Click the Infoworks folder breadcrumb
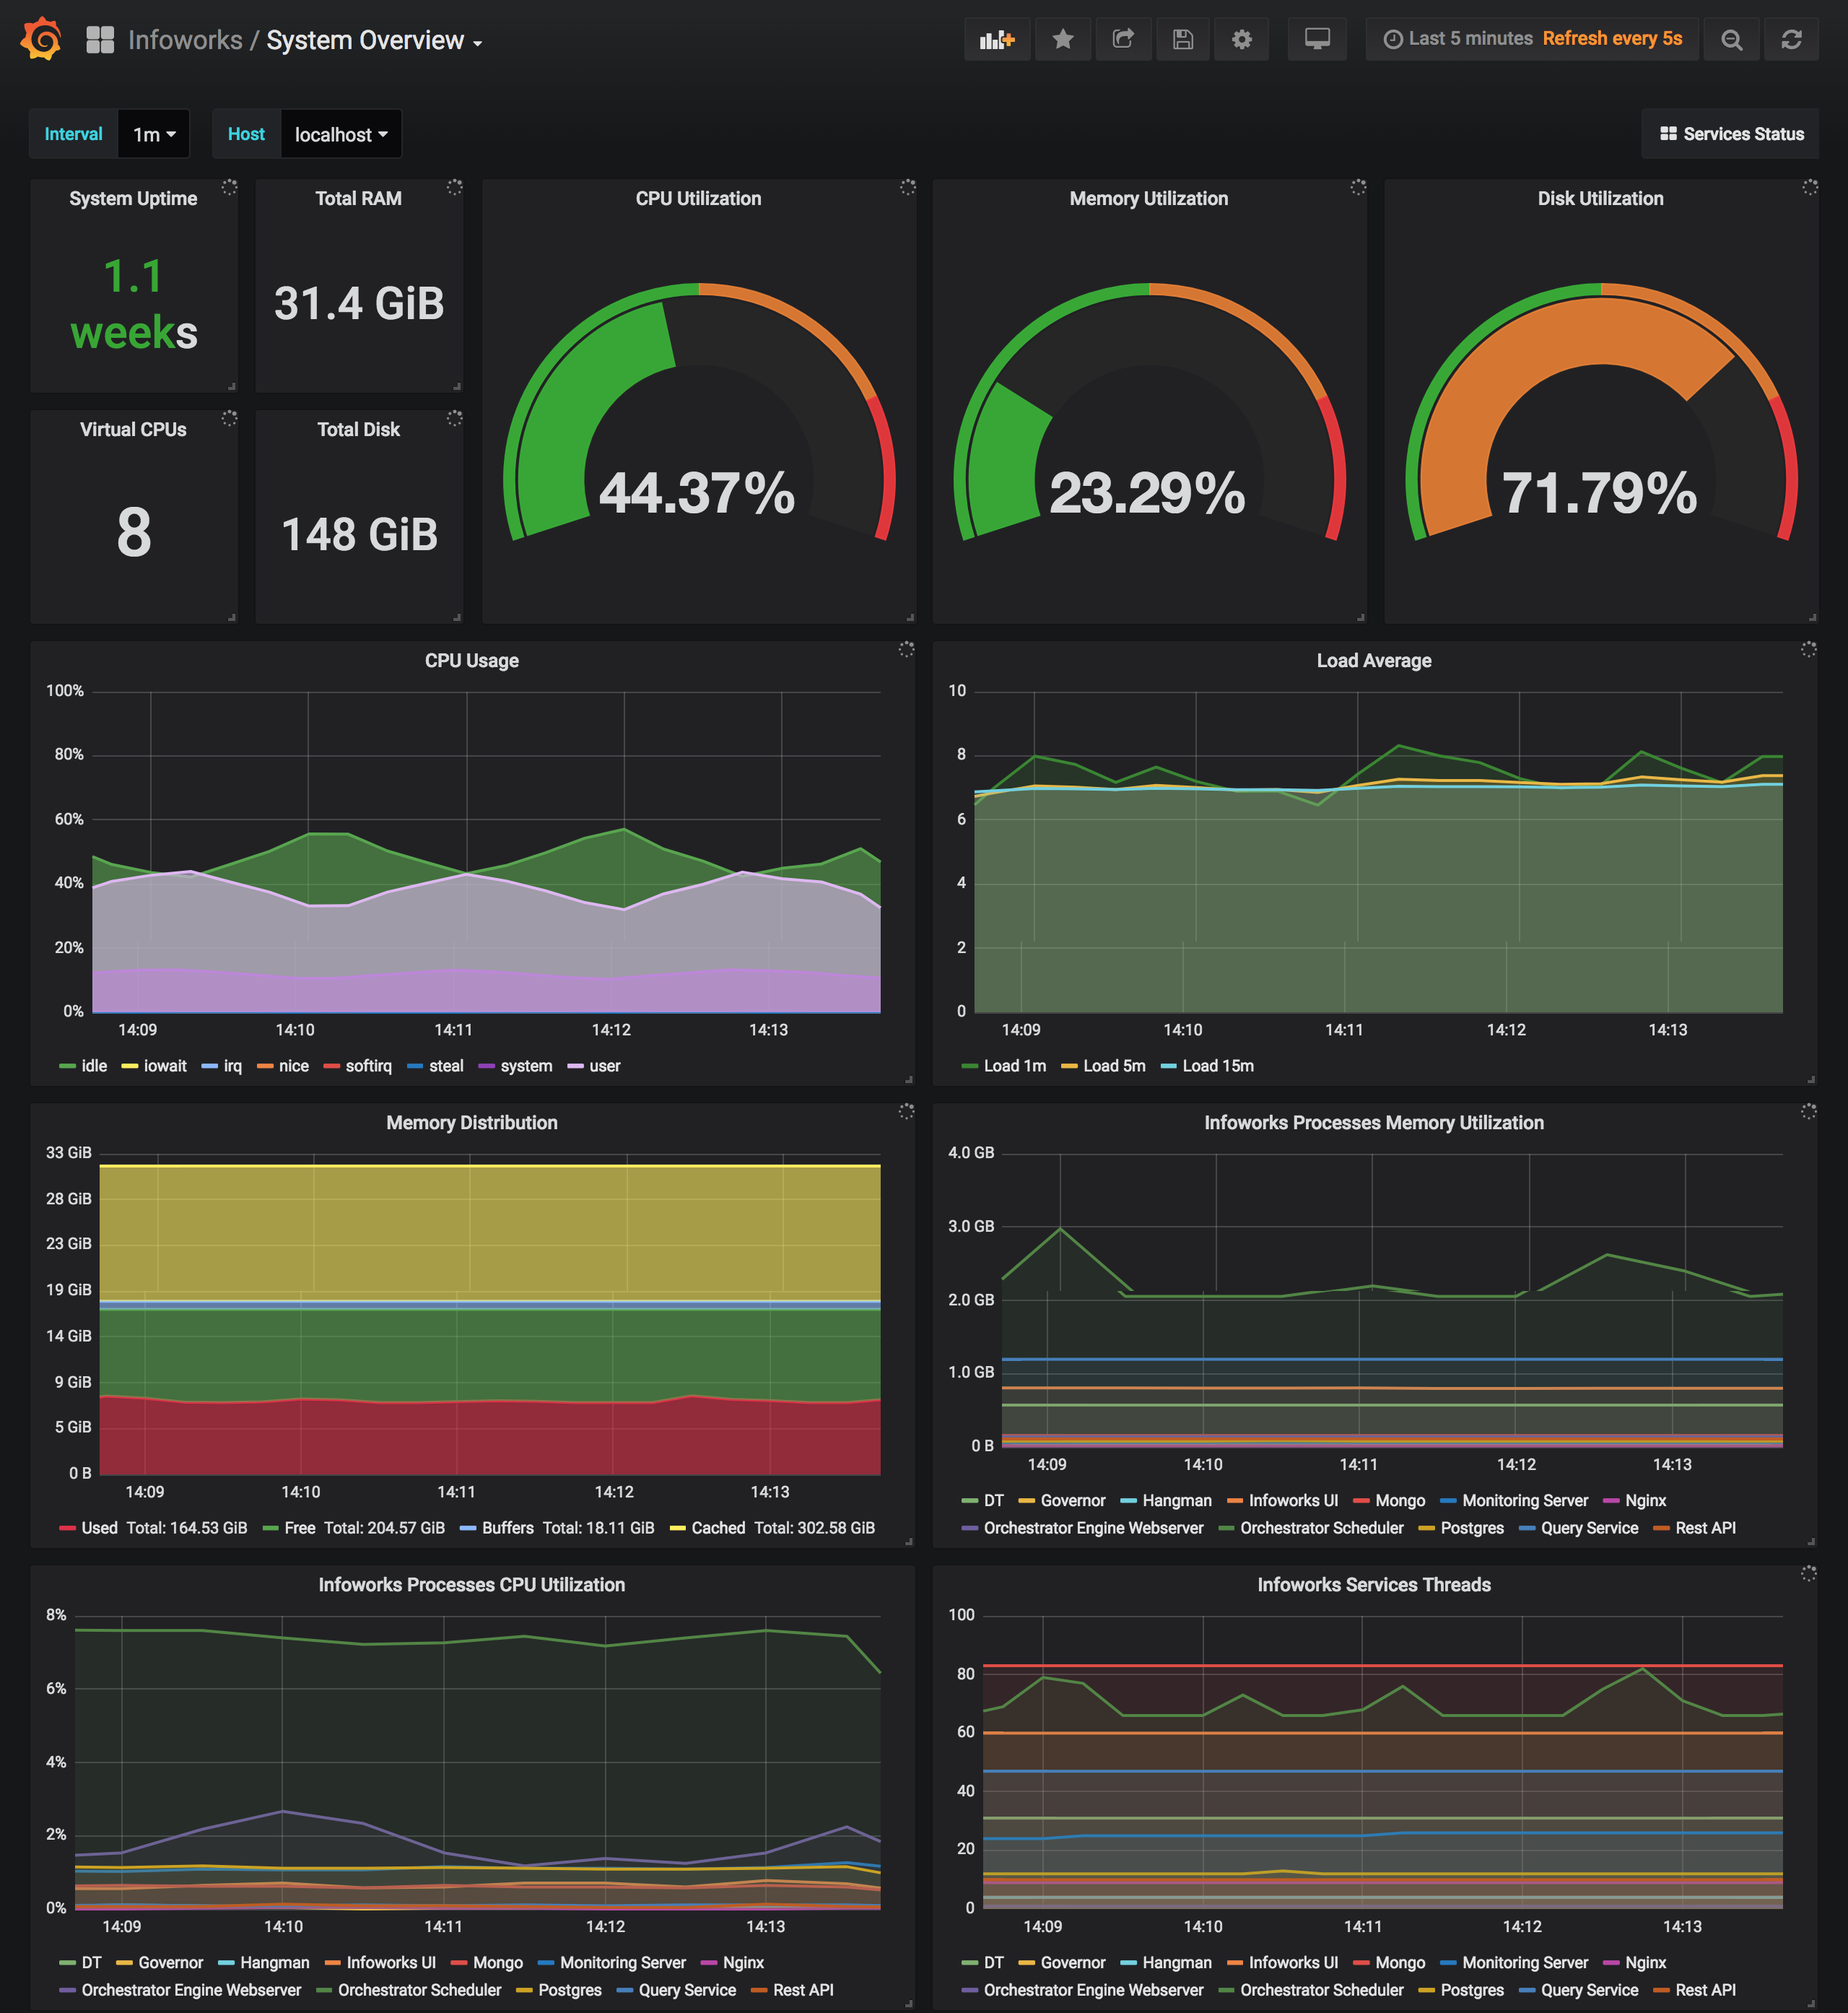This screenshot has width=1848, height=2013. tap(185, 41)
